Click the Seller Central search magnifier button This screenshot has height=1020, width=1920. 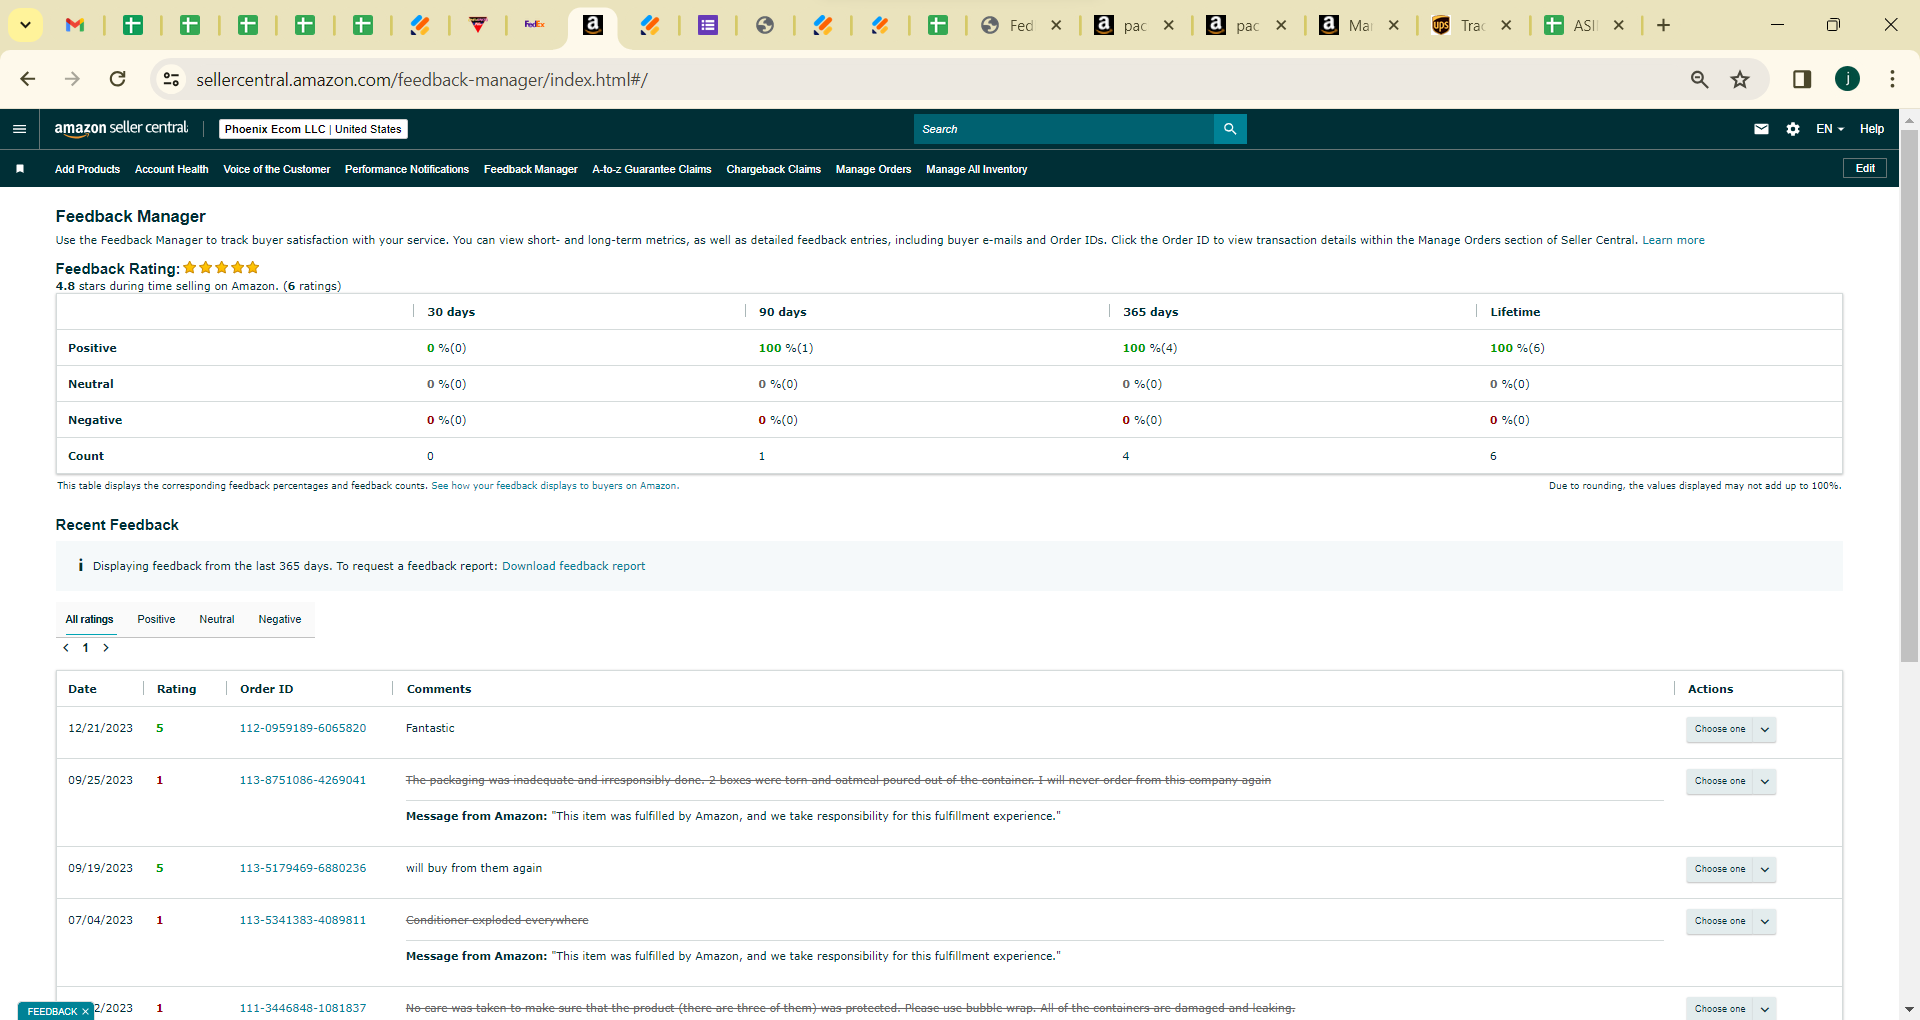pos(1230,129)
